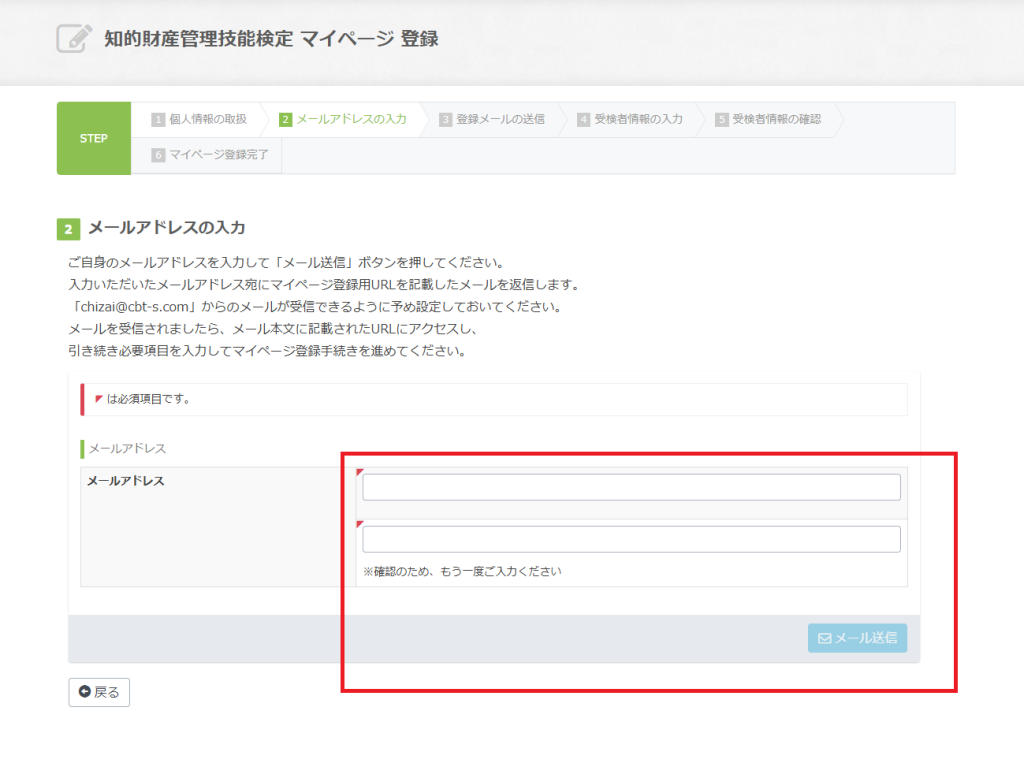
Task: Click the red flag on confirmation email field
Action: coord(360,523)
